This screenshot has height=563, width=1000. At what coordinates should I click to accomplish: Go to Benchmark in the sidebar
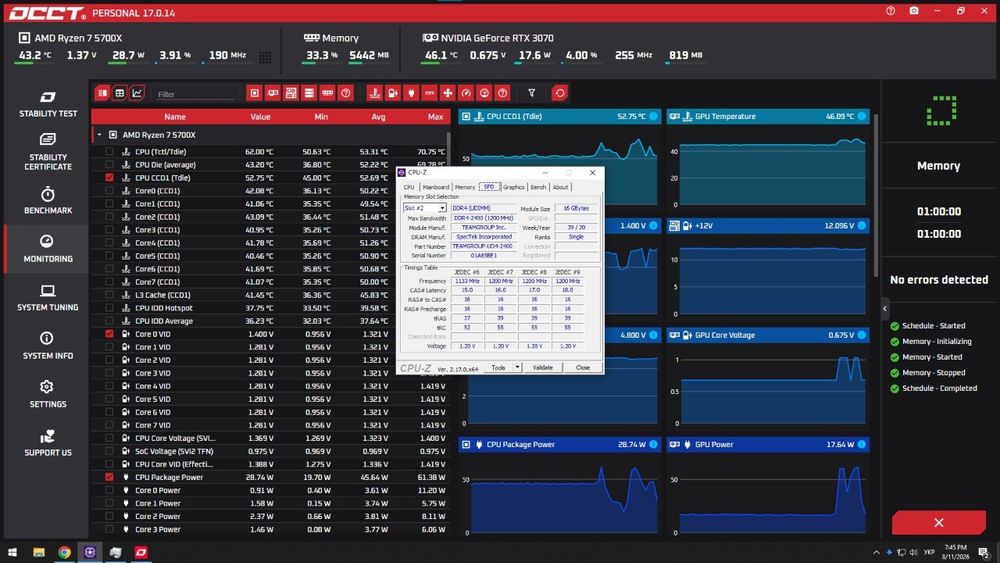pos(47,200)
